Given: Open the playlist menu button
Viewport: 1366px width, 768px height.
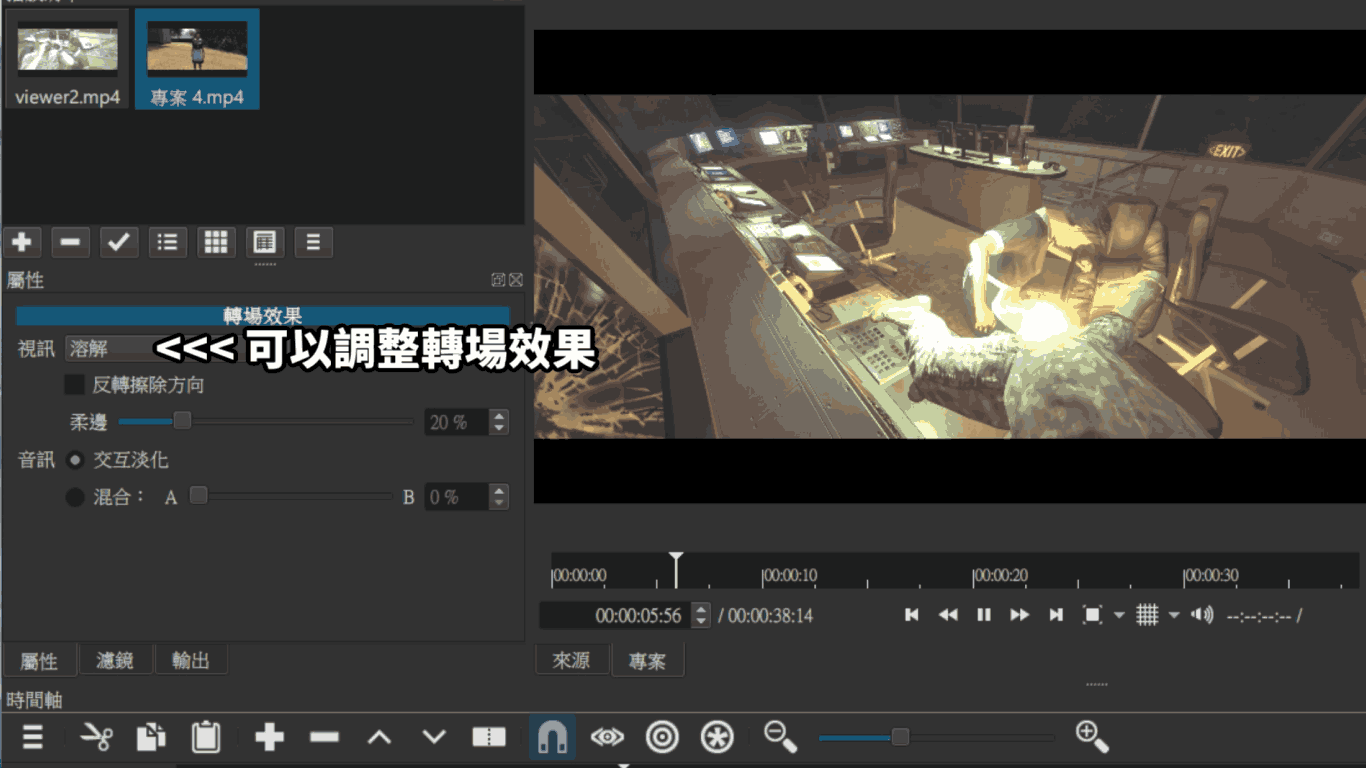Looking at the screenshot, I should pos(313,242).
